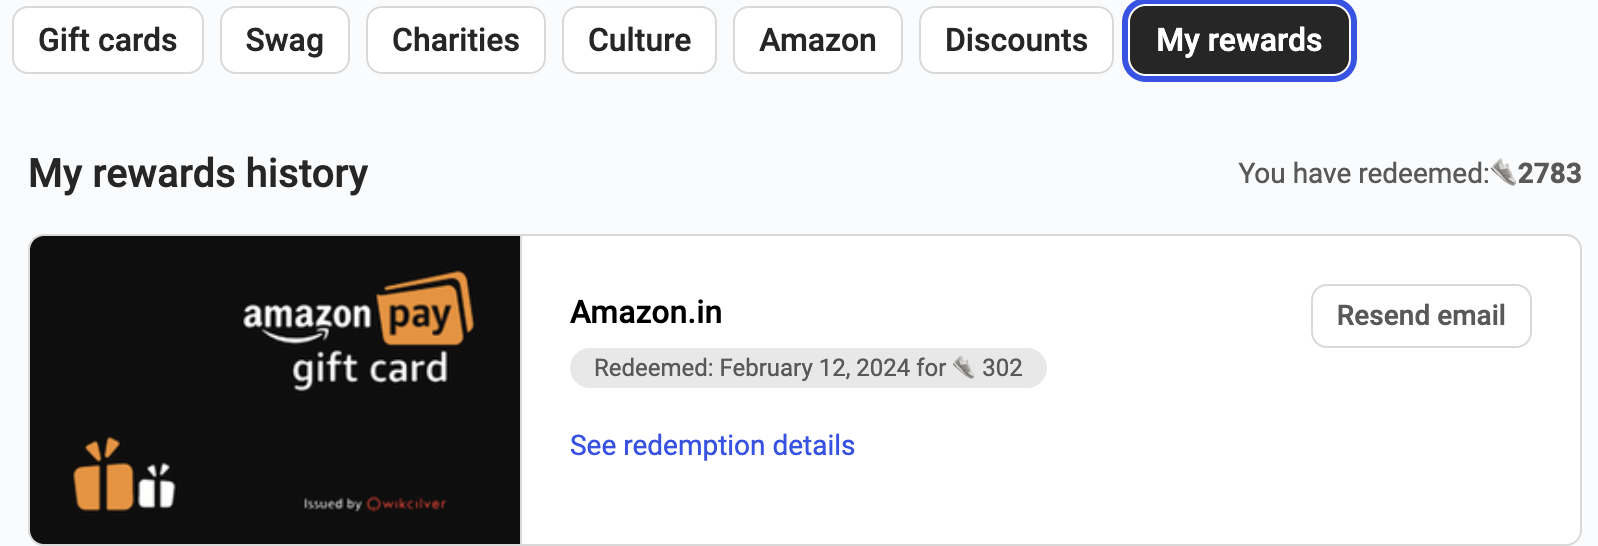1598x546 pixels.
Task: View the Discounts tab
Action: click(1016, 40)
